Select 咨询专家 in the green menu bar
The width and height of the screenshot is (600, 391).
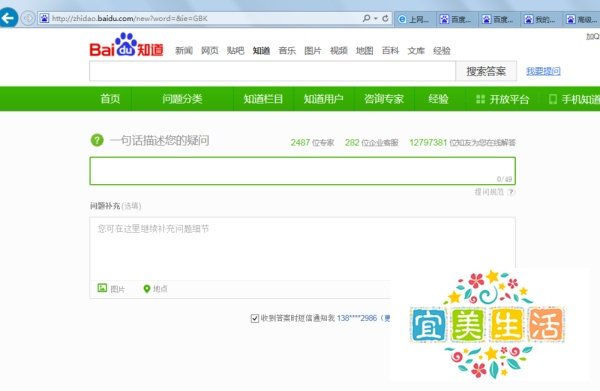pyautogui.click(x=384, y=99)
